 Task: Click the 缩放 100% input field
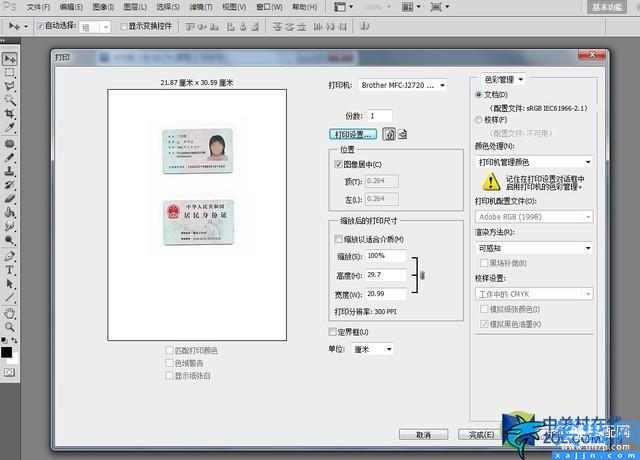(386, 256)
